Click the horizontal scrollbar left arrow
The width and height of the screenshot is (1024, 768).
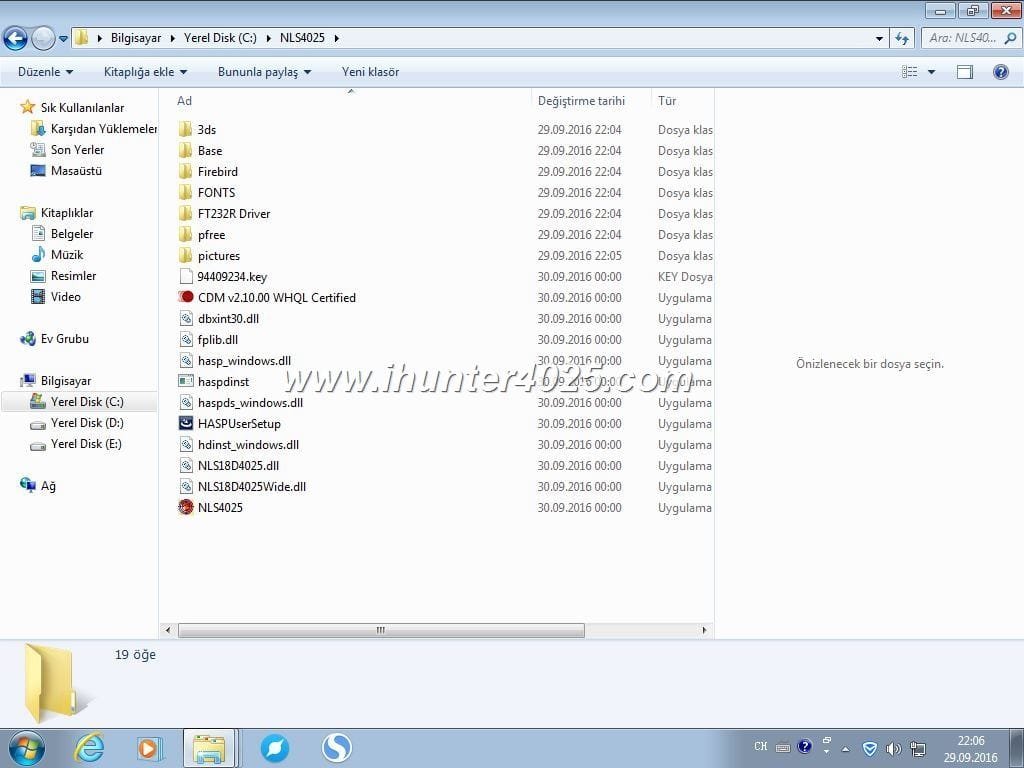click(x=168, y=630)
